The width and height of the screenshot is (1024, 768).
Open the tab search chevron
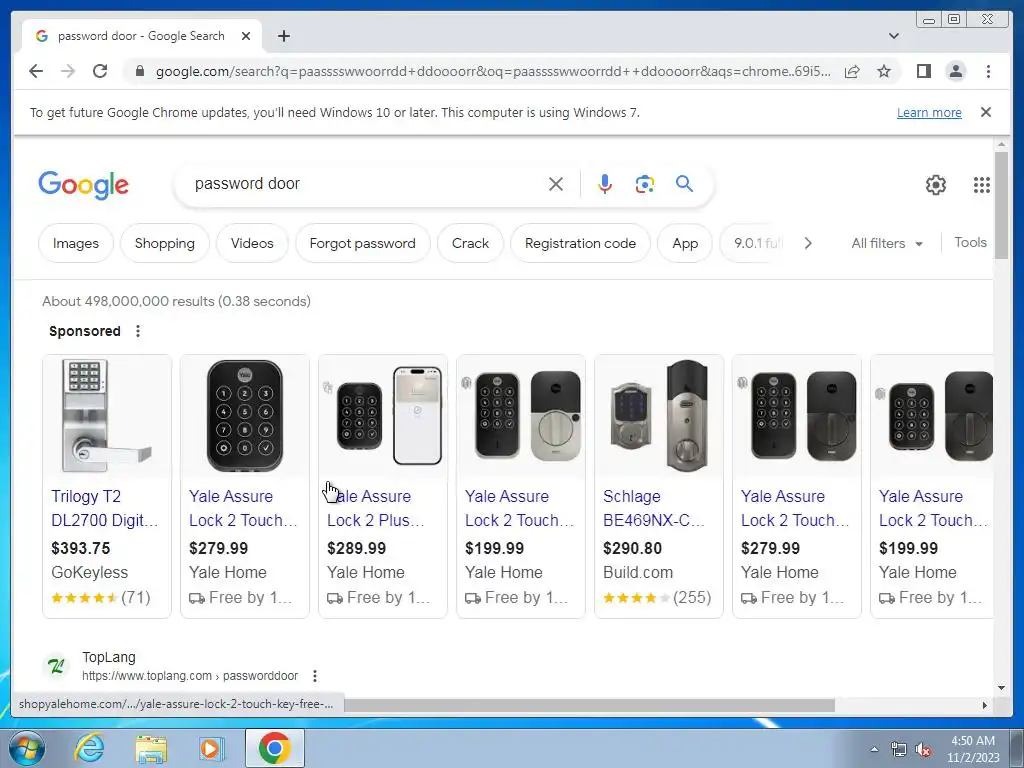click(x=893, y=36)
